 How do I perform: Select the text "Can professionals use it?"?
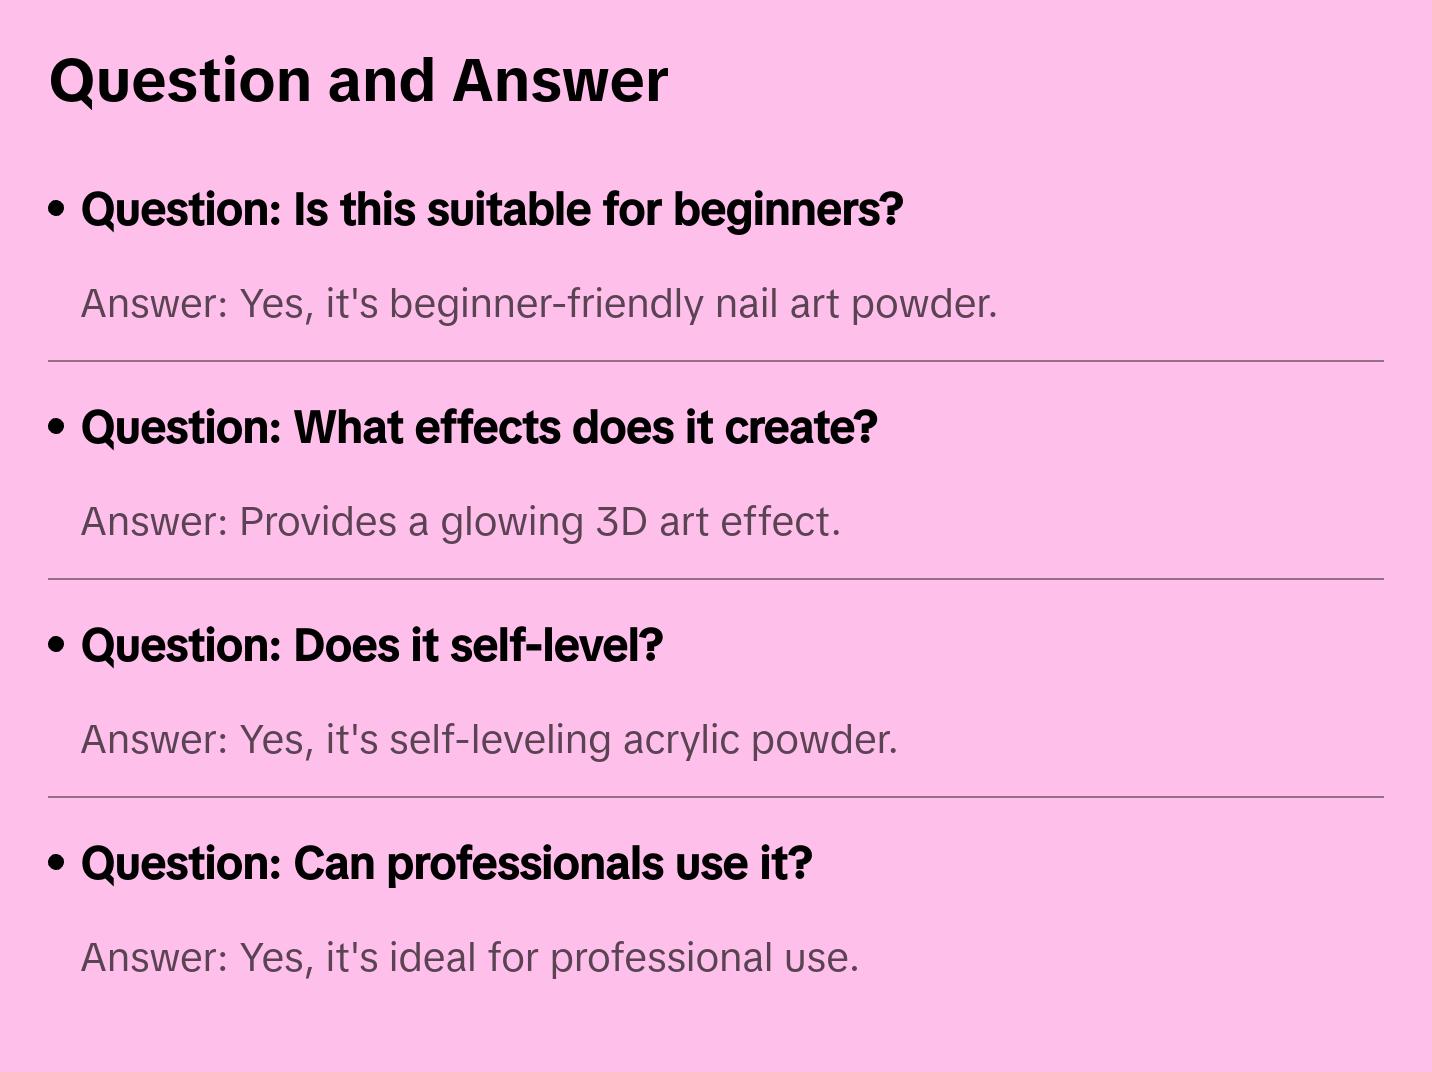552,864
